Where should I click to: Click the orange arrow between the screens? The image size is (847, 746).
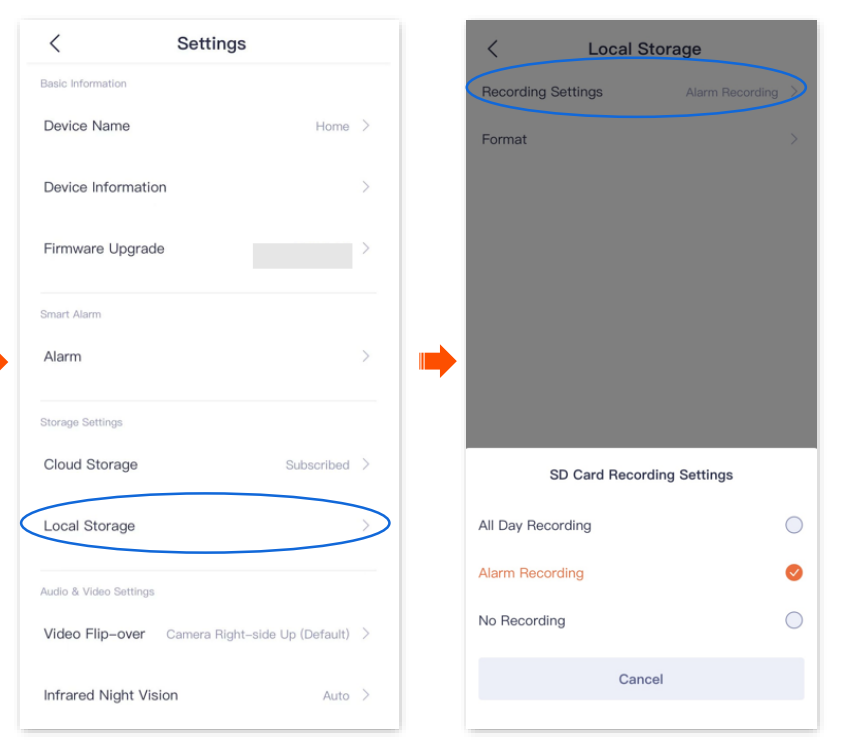coord(437,361)
